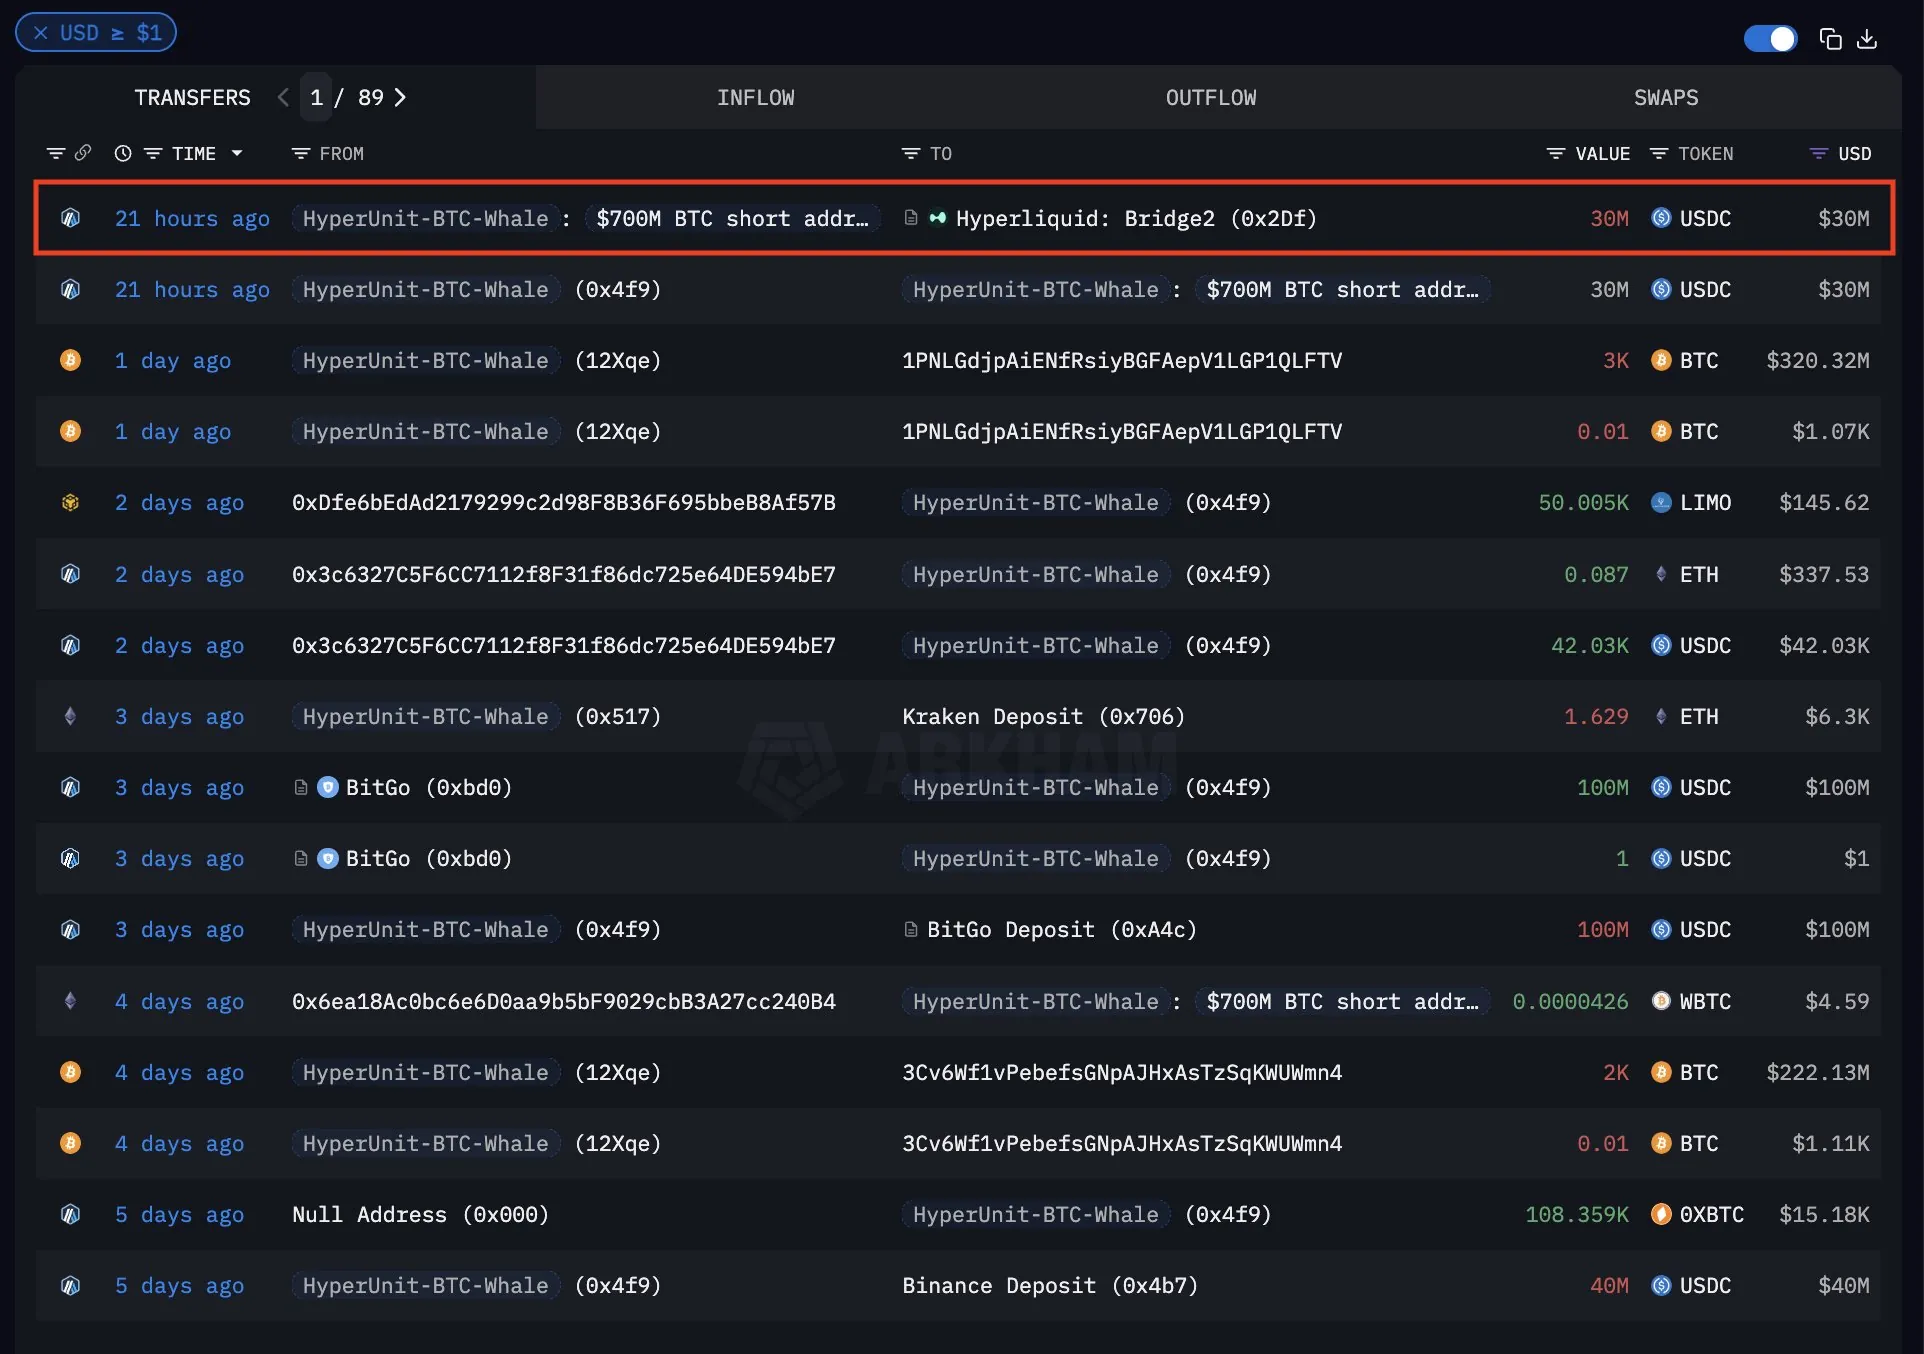Click the filter icon next to VALUE
This screenshot has height=1354, width=1924.
1555,153
